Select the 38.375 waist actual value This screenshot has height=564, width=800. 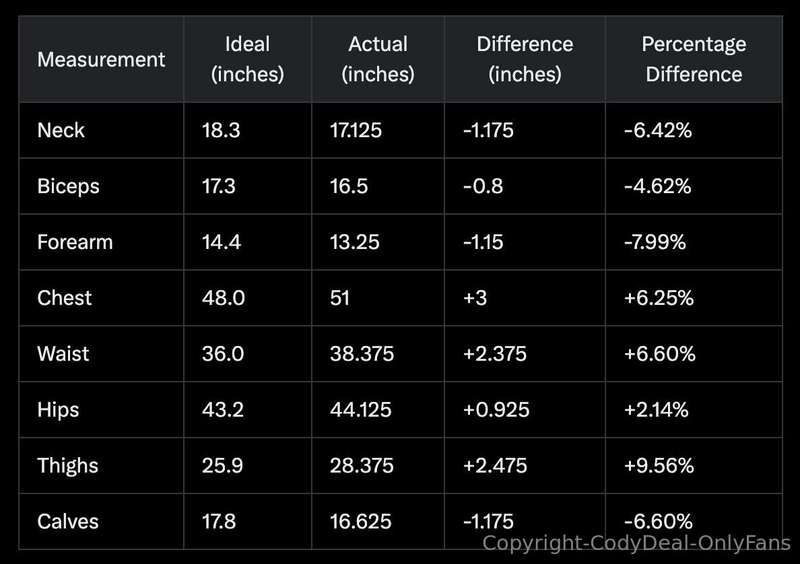point(362,354)
